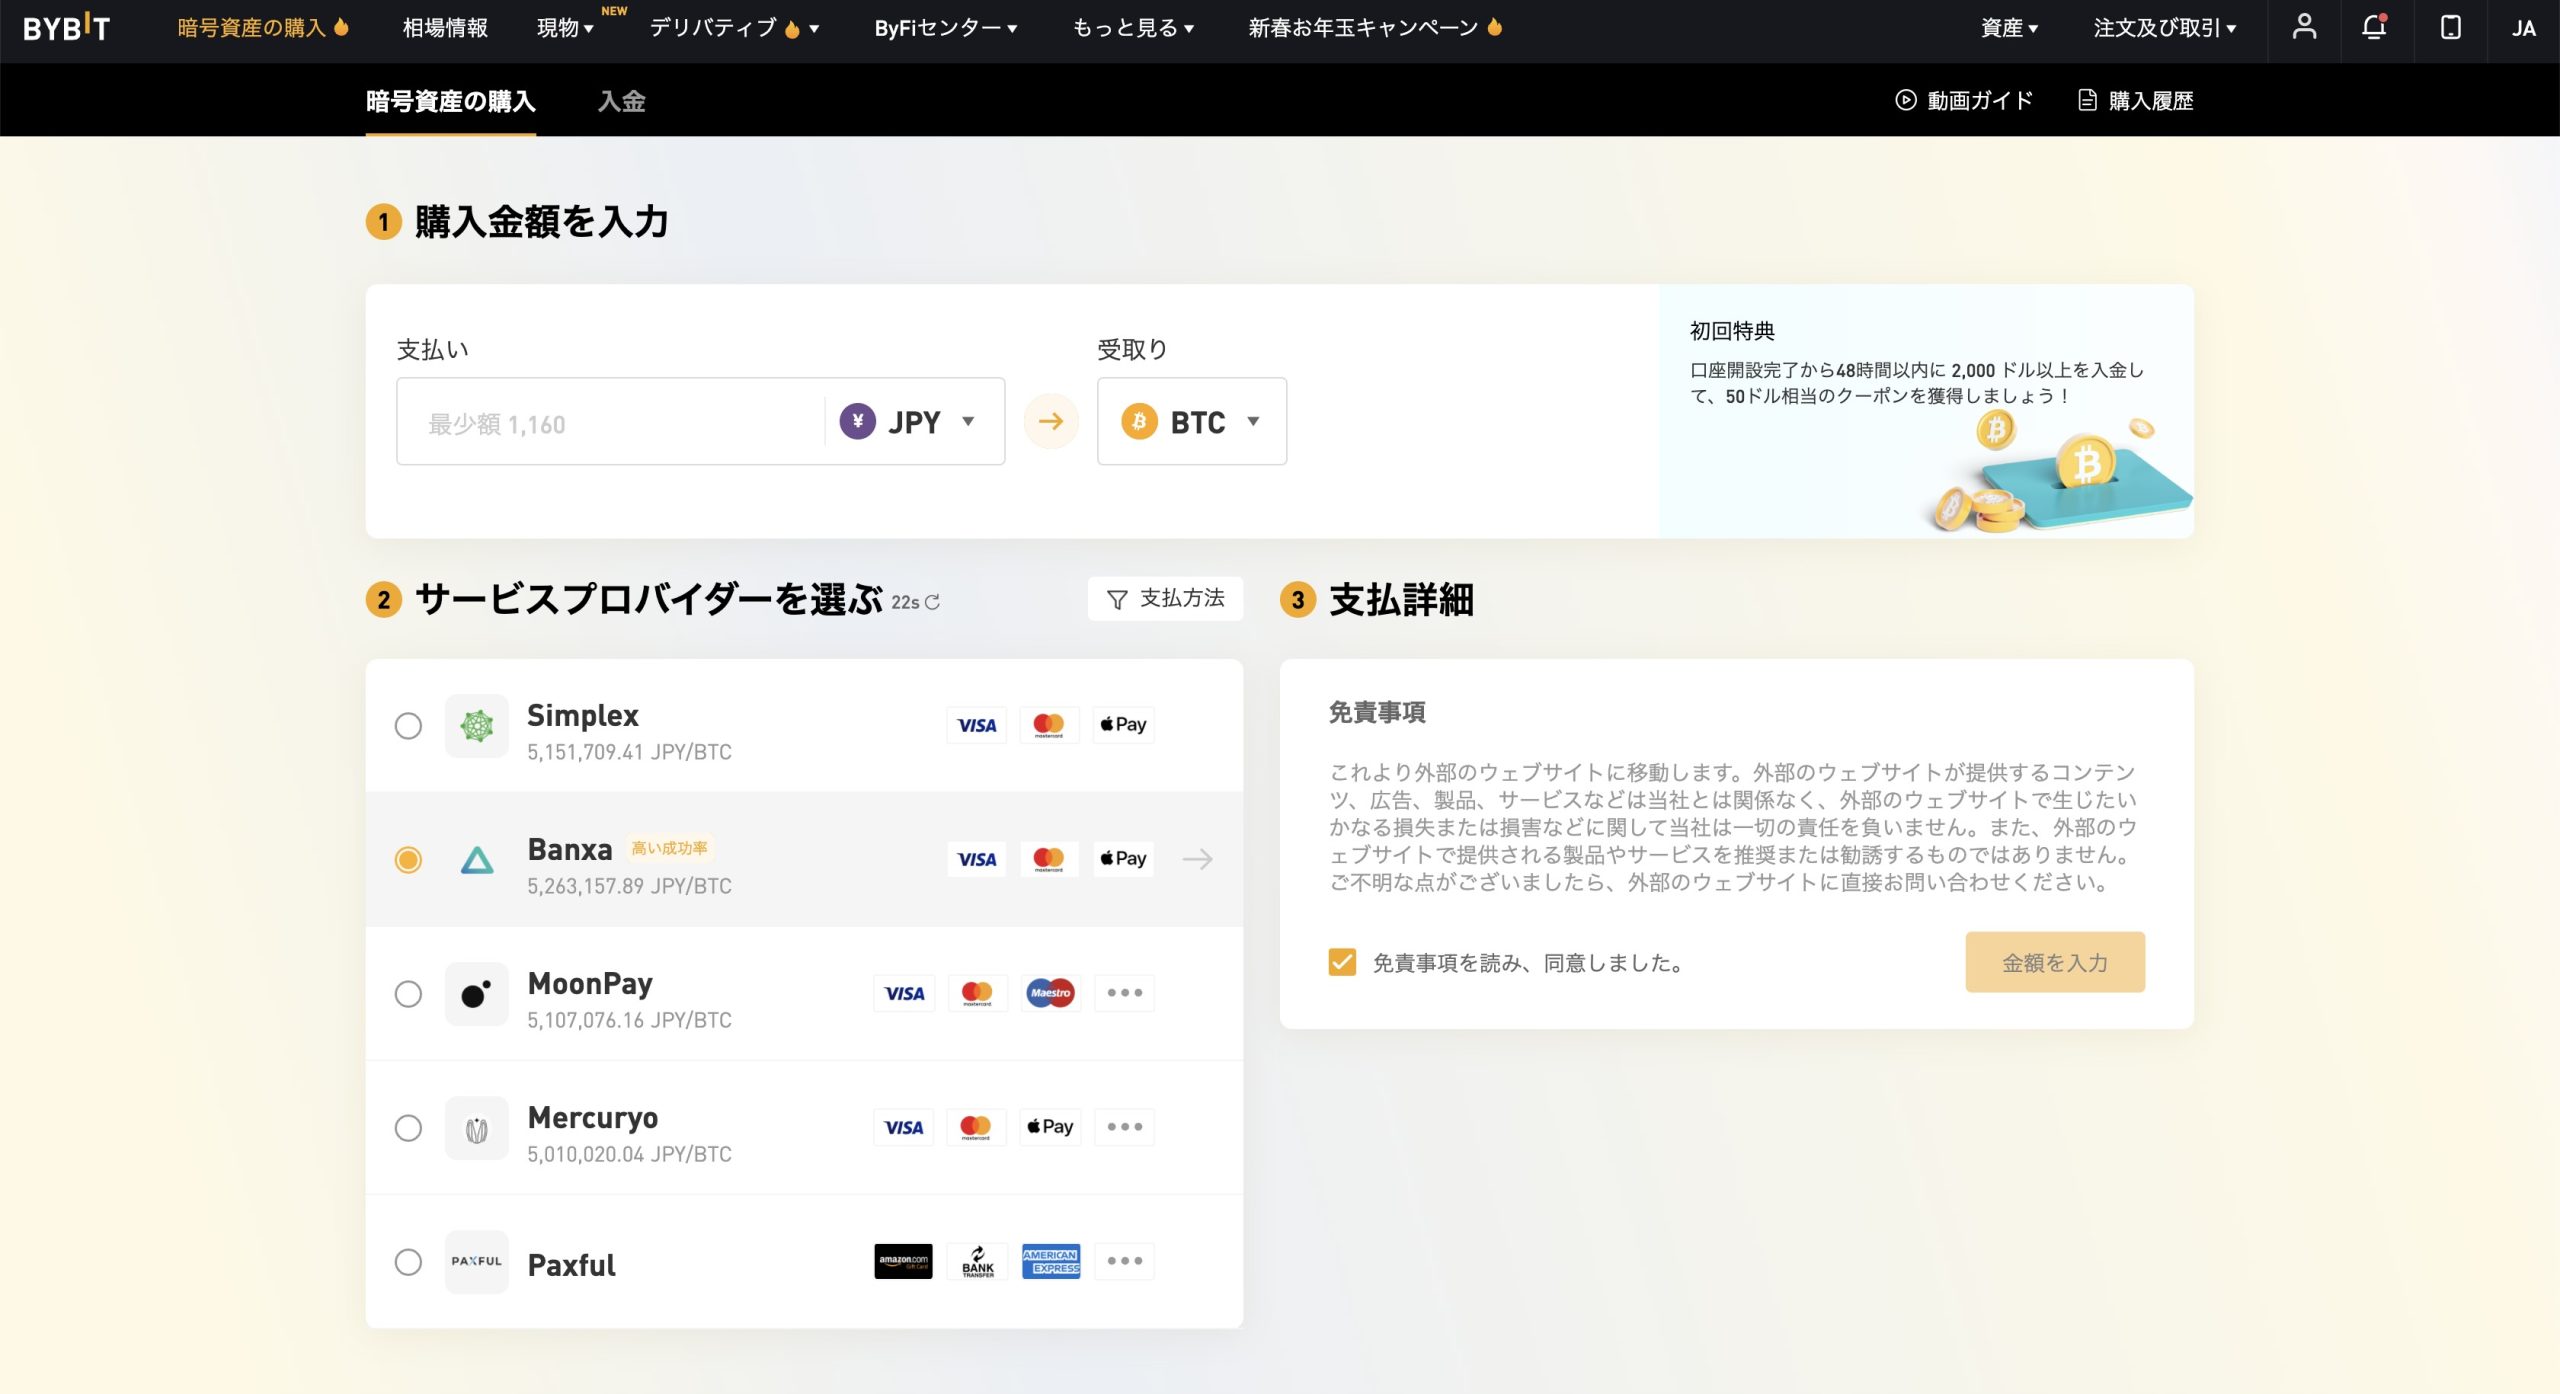Click the Apple Pay icon beside Simplex
Viewport: 2560px width, 1394px height.
[1122, 724]
